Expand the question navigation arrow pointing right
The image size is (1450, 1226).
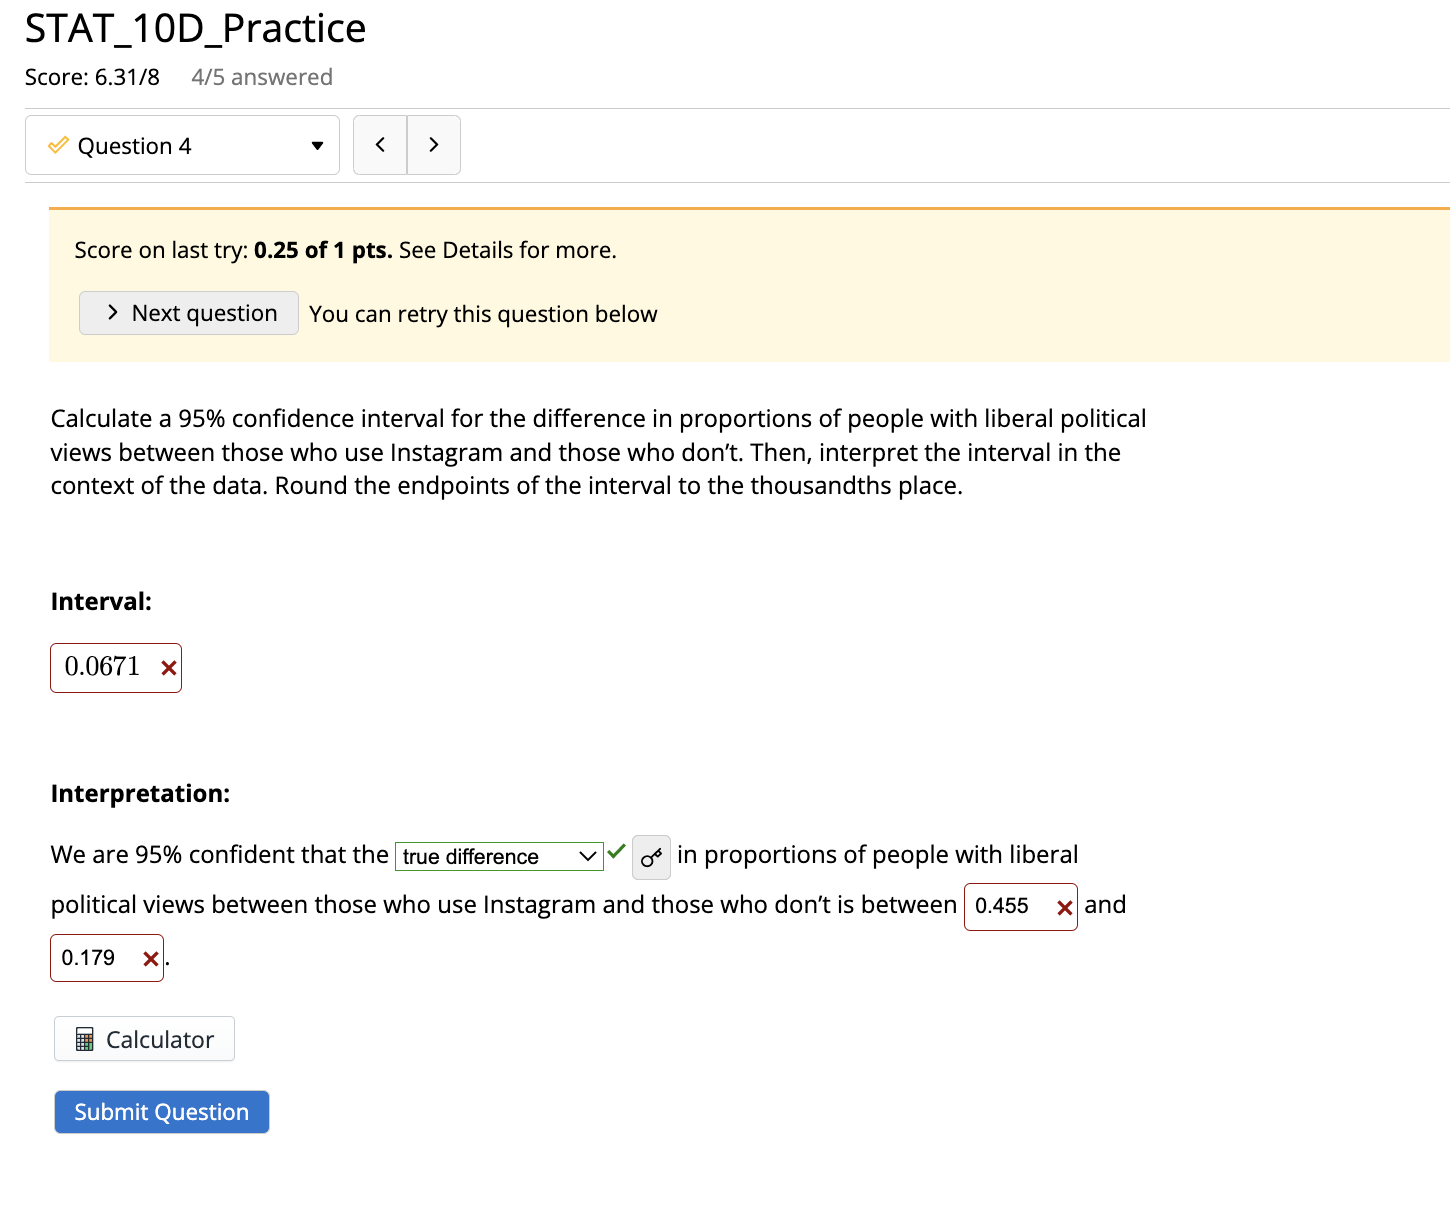tap(433, 145)
